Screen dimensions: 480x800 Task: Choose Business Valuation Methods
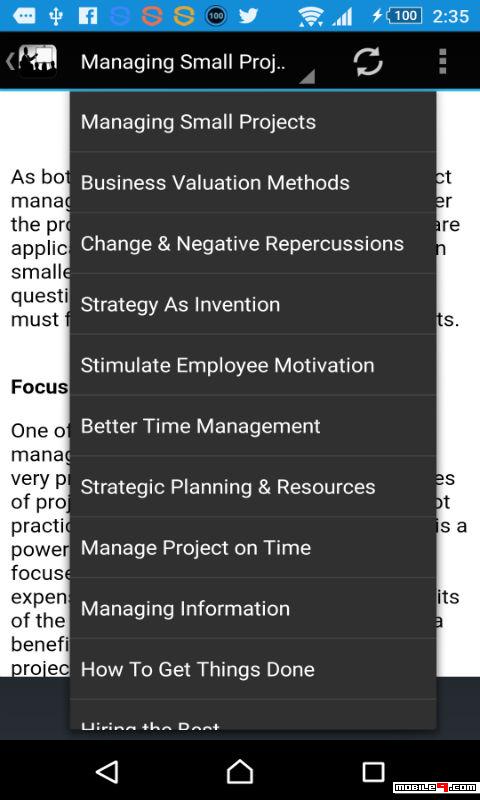pos(253,182)
